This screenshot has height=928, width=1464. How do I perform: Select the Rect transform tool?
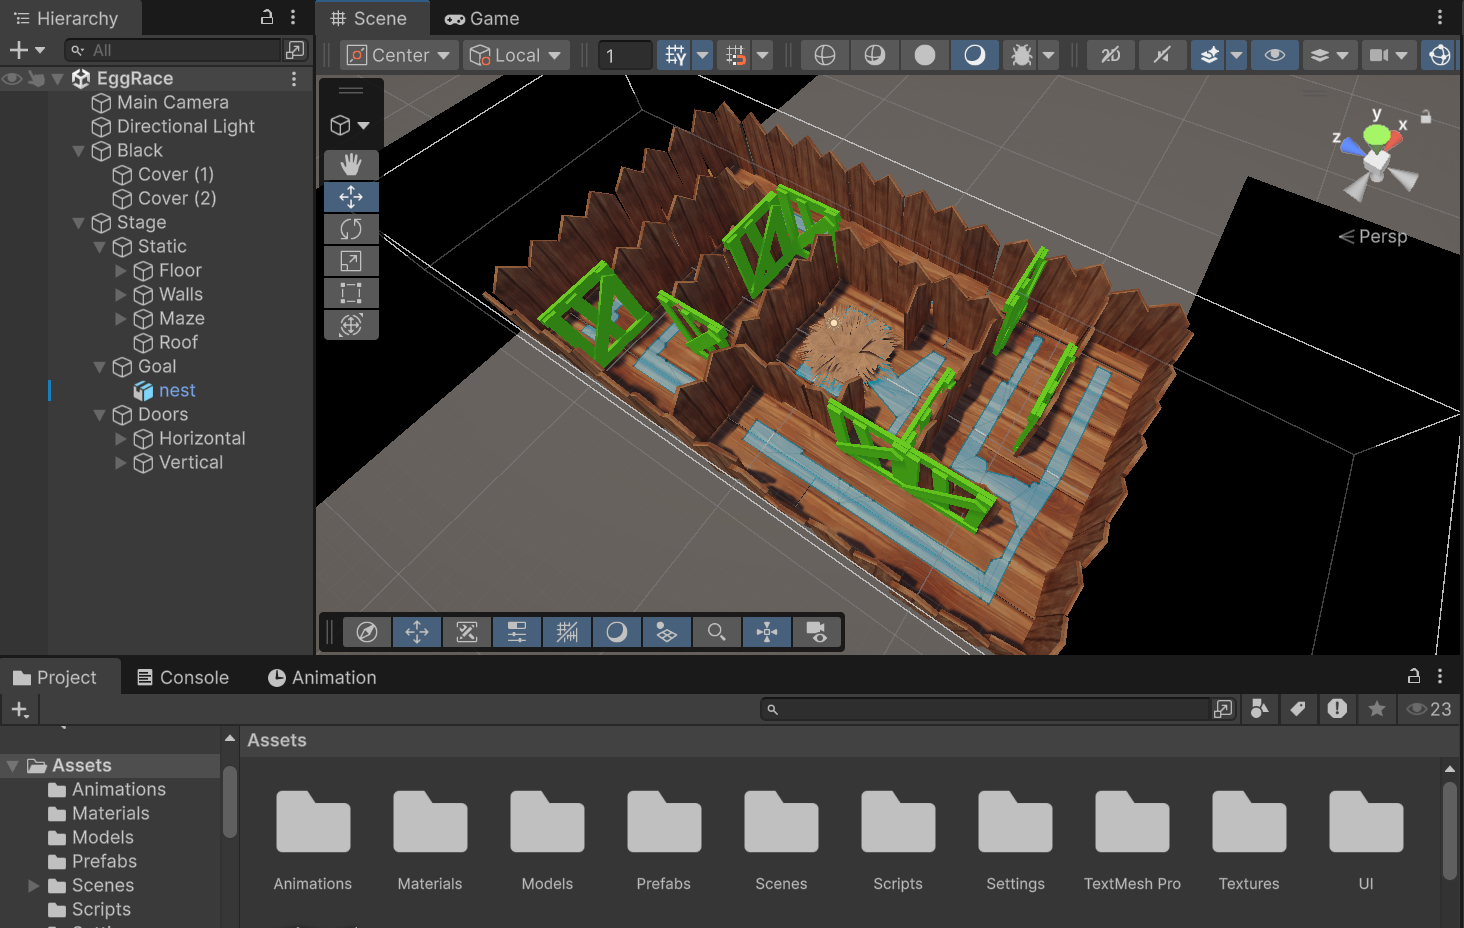tap(351, 293)
